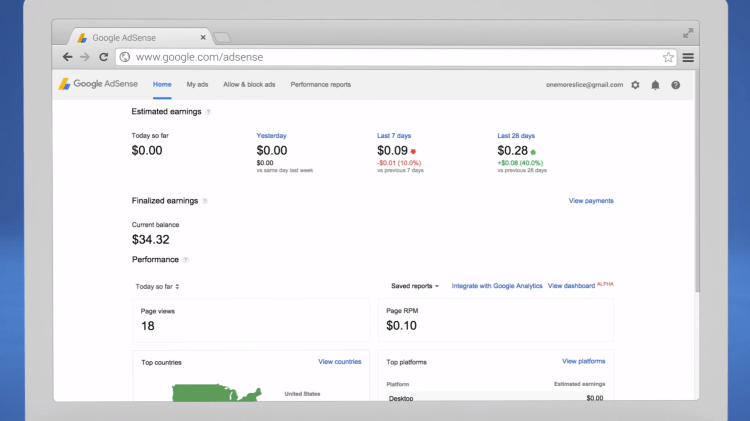Click the $34.32 current balance
The image size is (750, 421).
pos(151,240)
